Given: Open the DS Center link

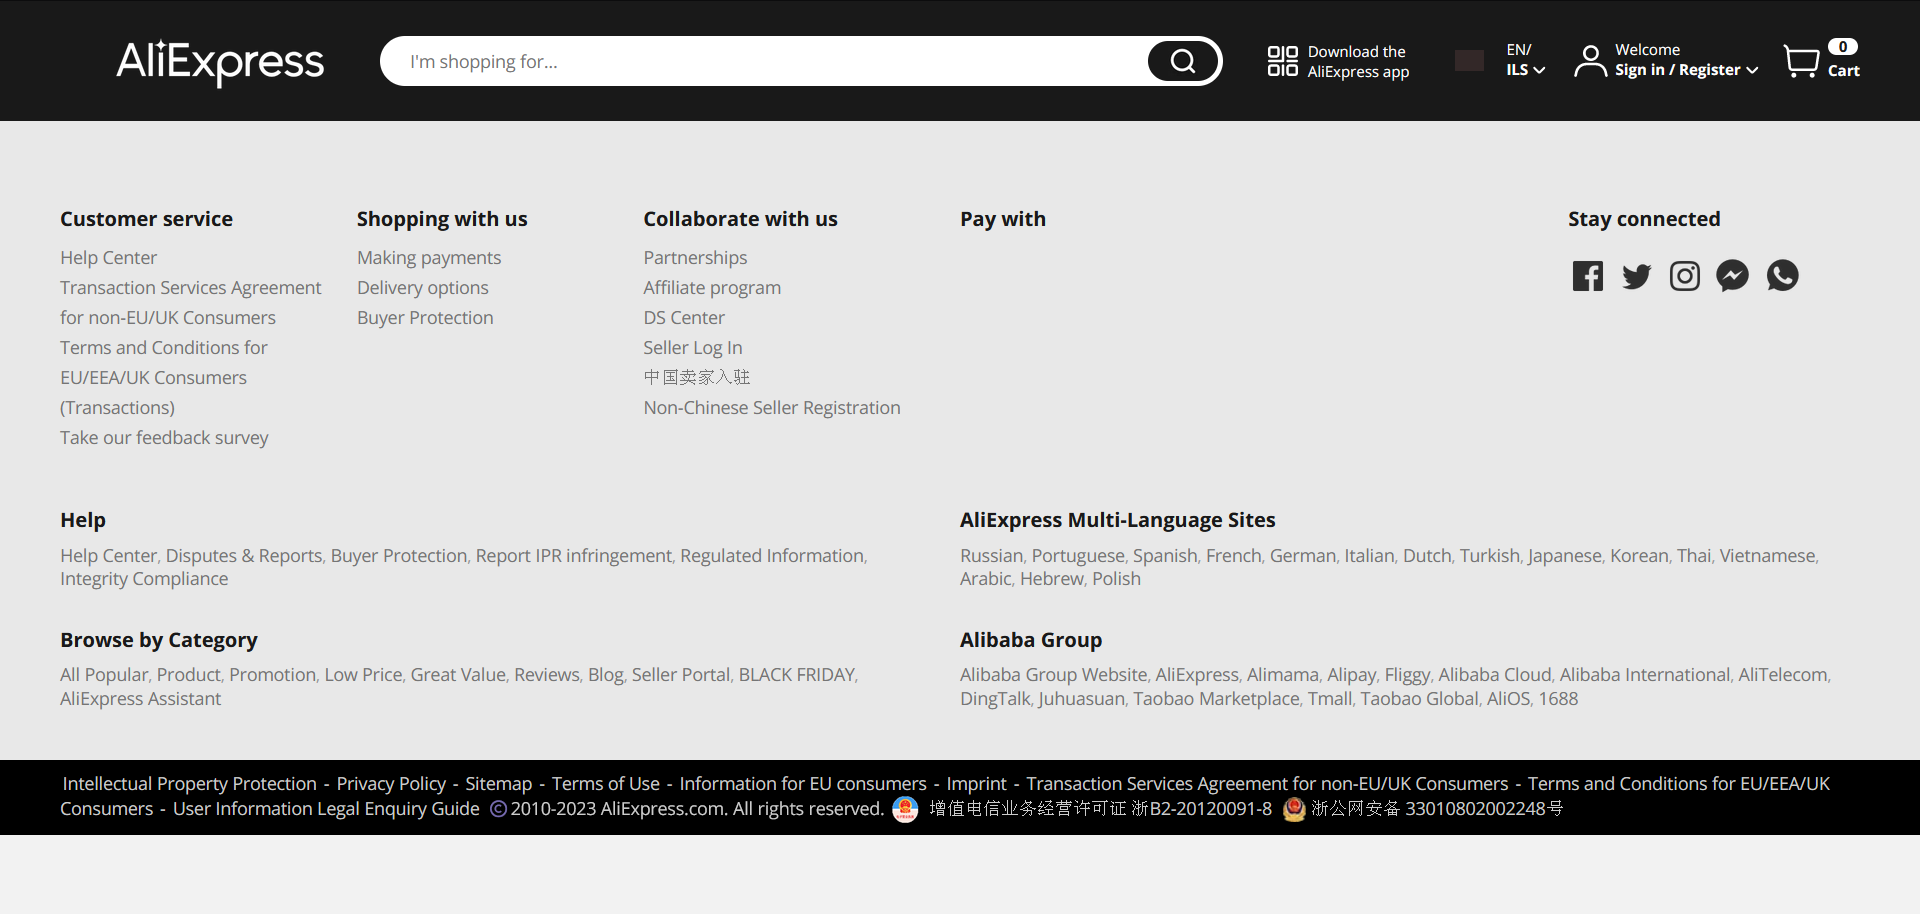Looking at the screenshot, I should (684, 318).
